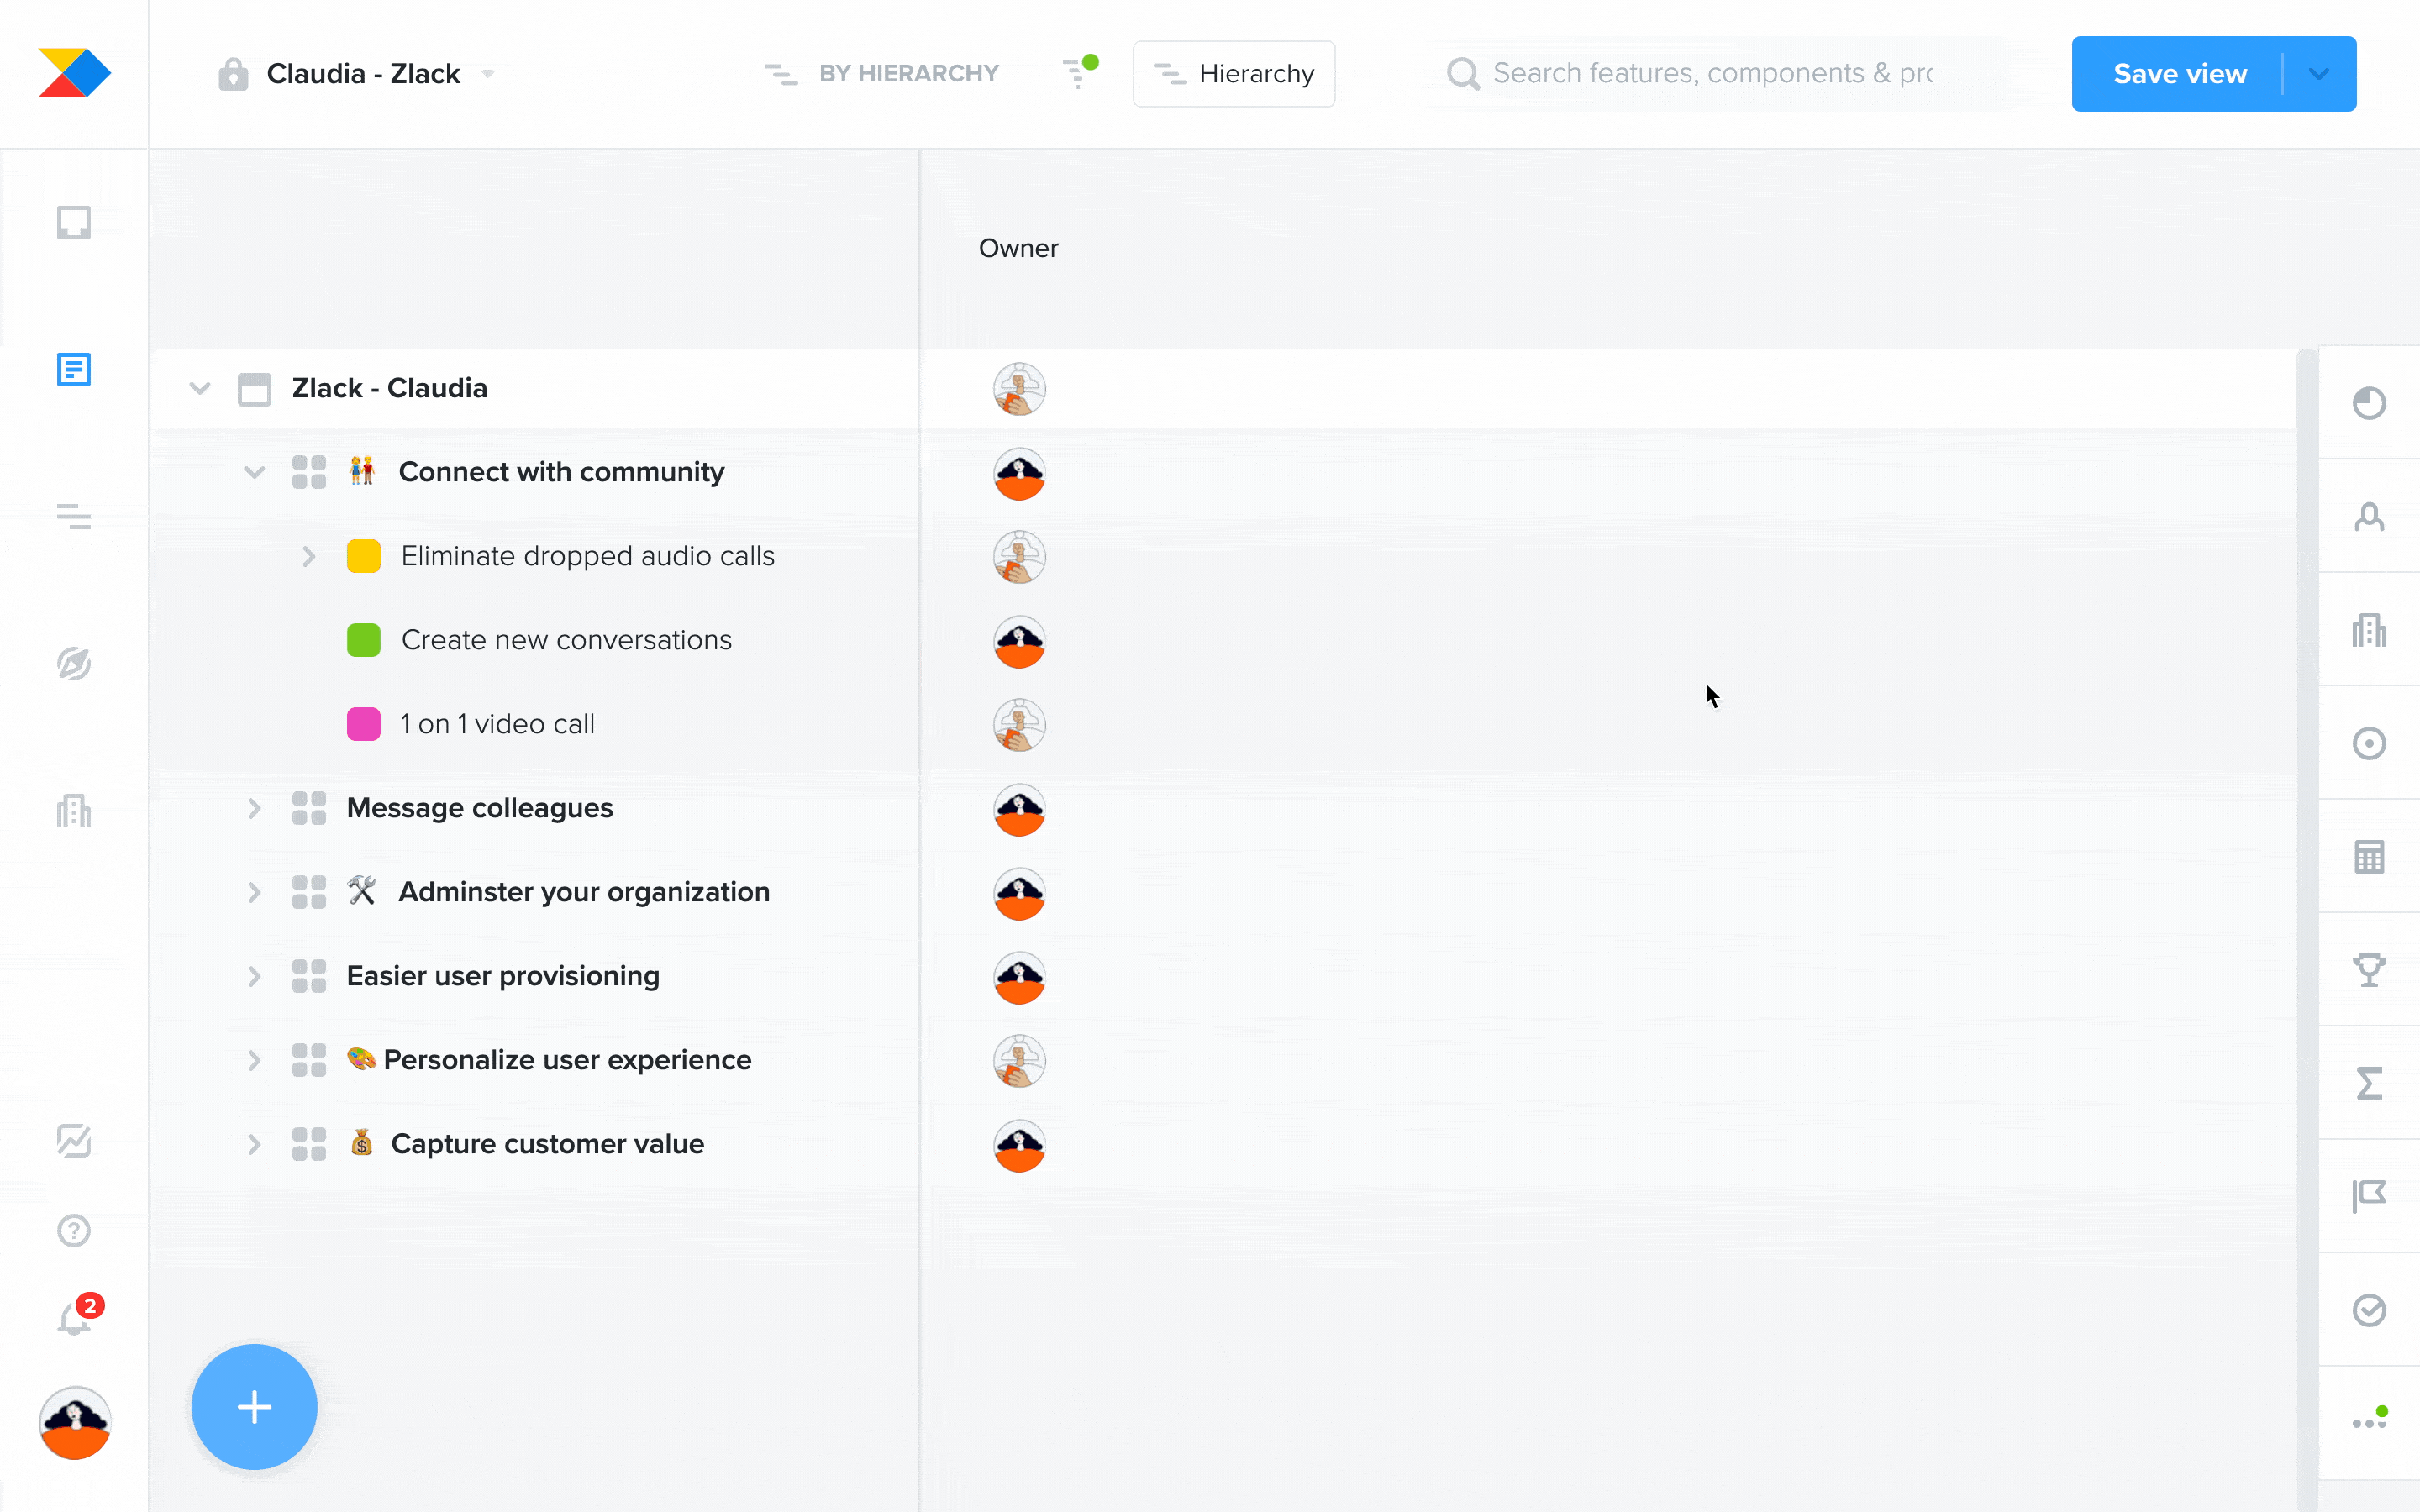Click yellow status swatch of Eliminate dropped audio calls

click(364, 556)
